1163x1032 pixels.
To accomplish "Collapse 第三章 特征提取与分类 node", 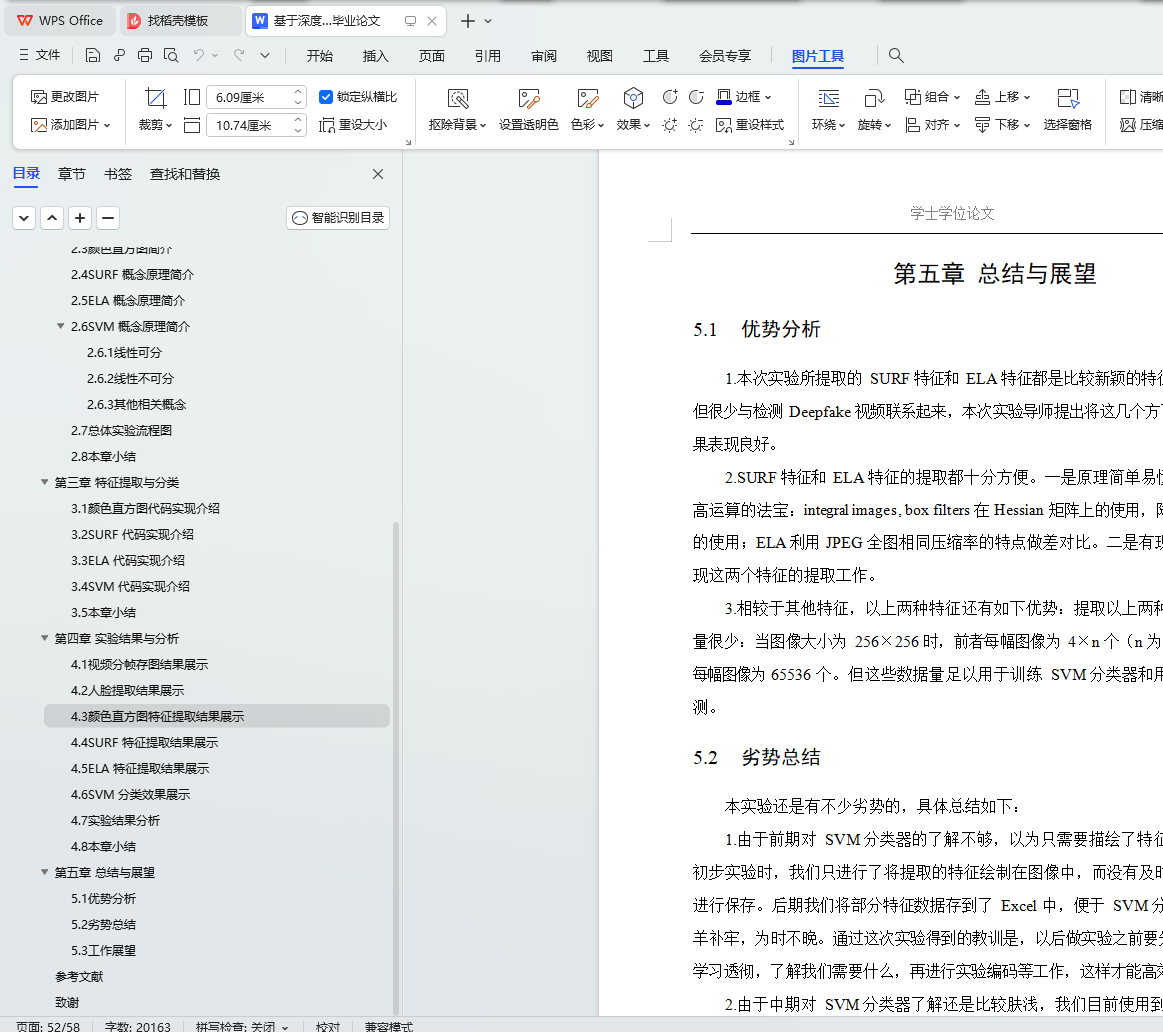I will point(45,482).
